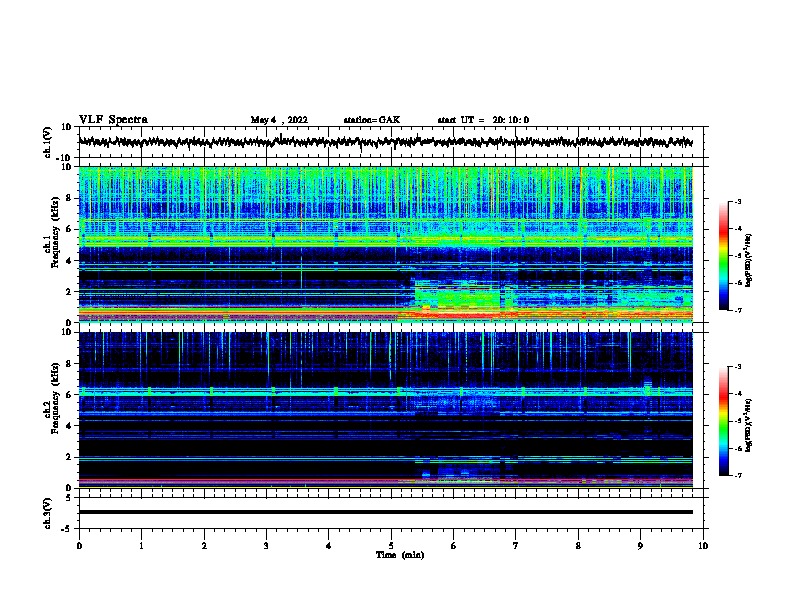
Task: Click the time axis tick label '5'
Action: (391, 546)
